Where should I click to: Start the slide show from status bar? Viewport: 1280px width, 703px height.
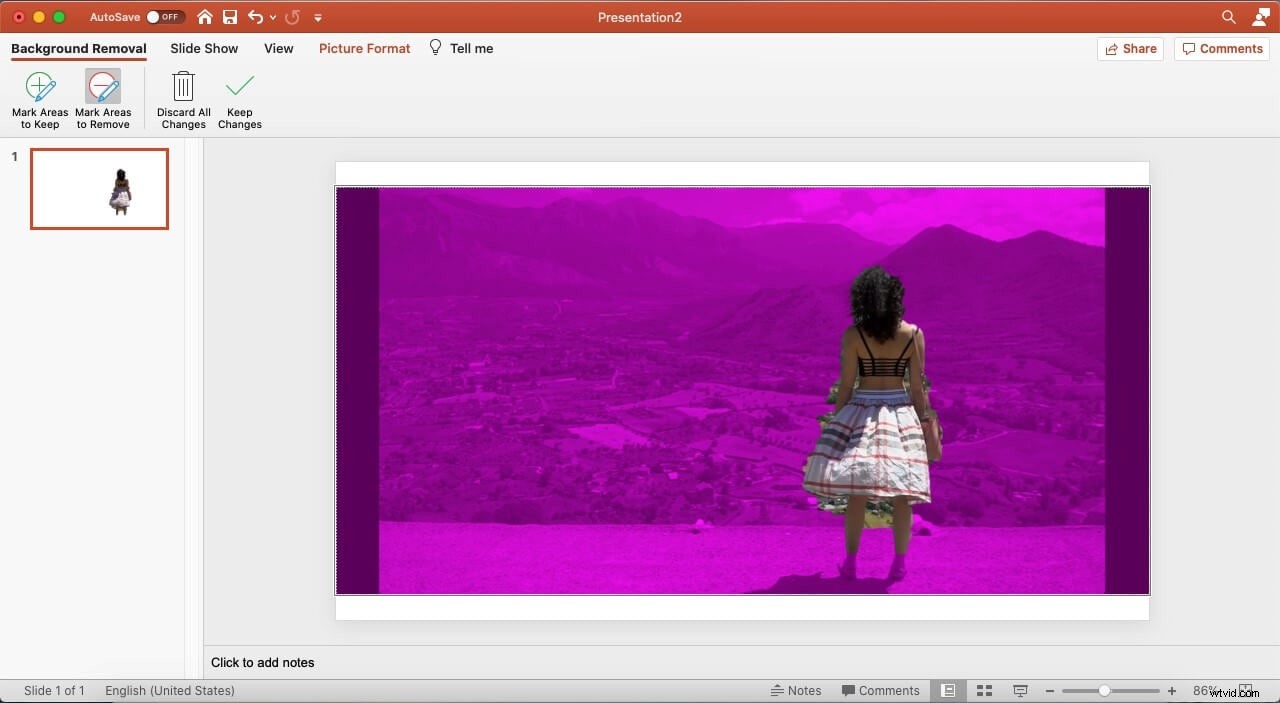point(1020,690)
